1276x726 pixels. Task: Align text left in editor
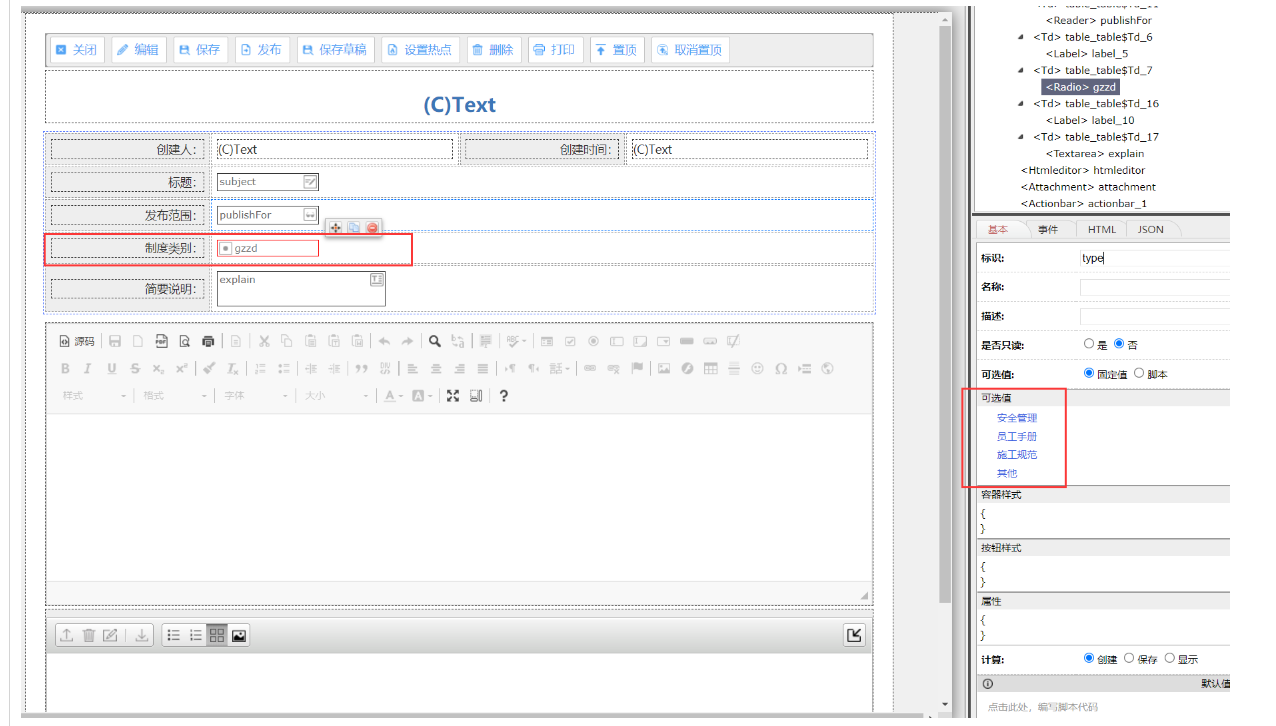click(412, 368)
